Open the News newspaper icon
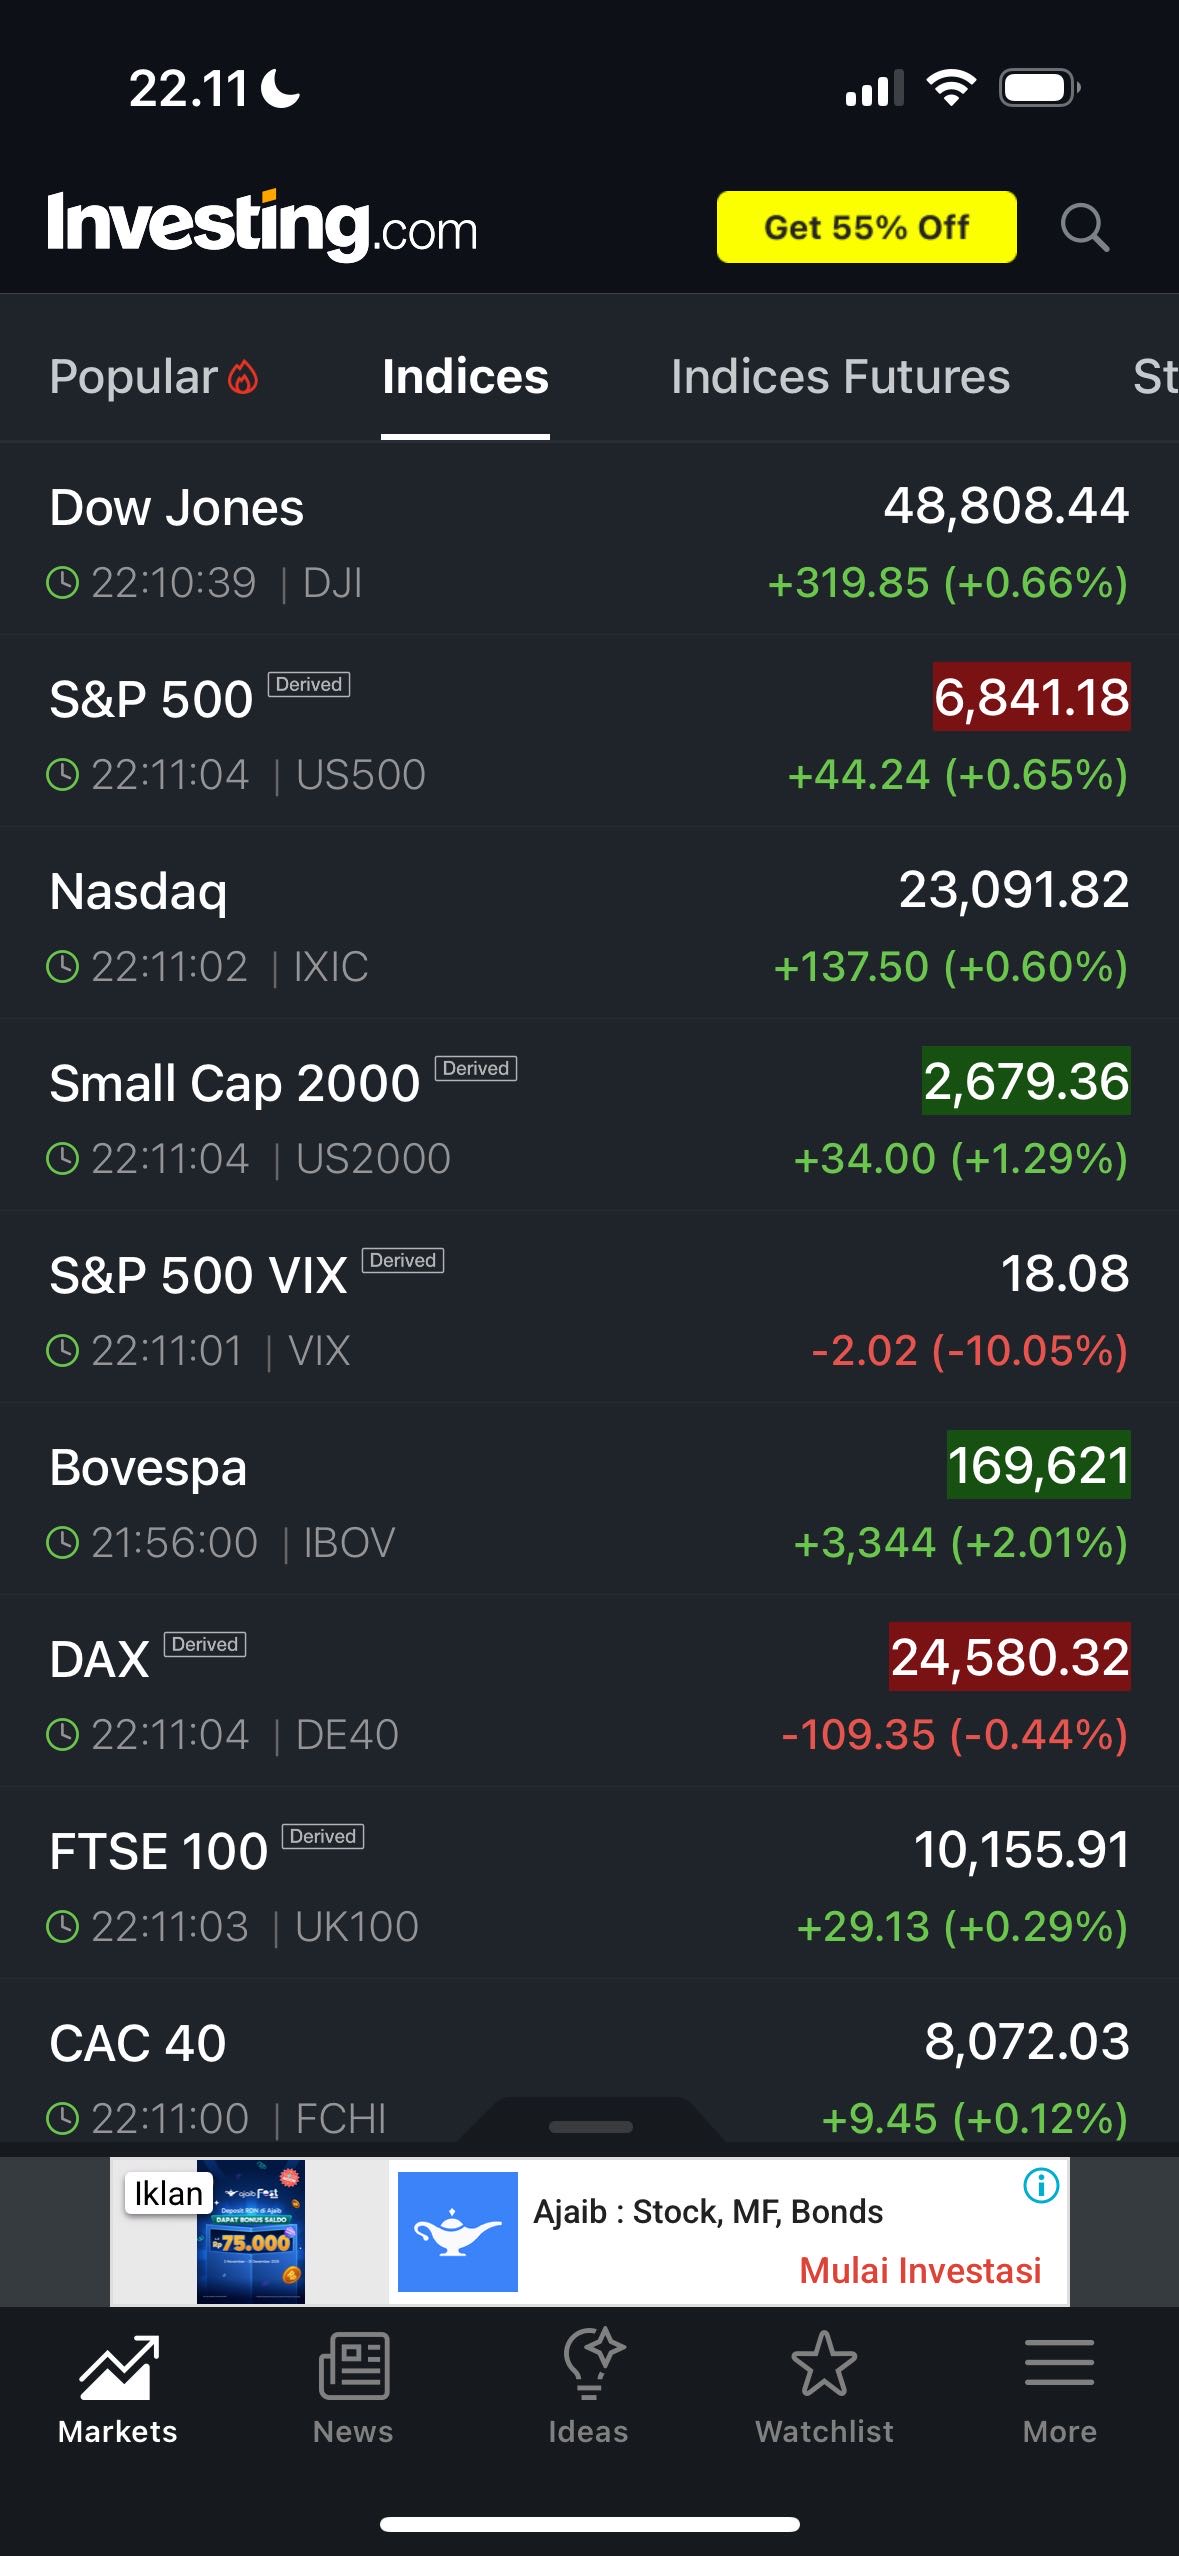The image size is (1179, 2556). pyautogui.click(x=353, y=2368)
